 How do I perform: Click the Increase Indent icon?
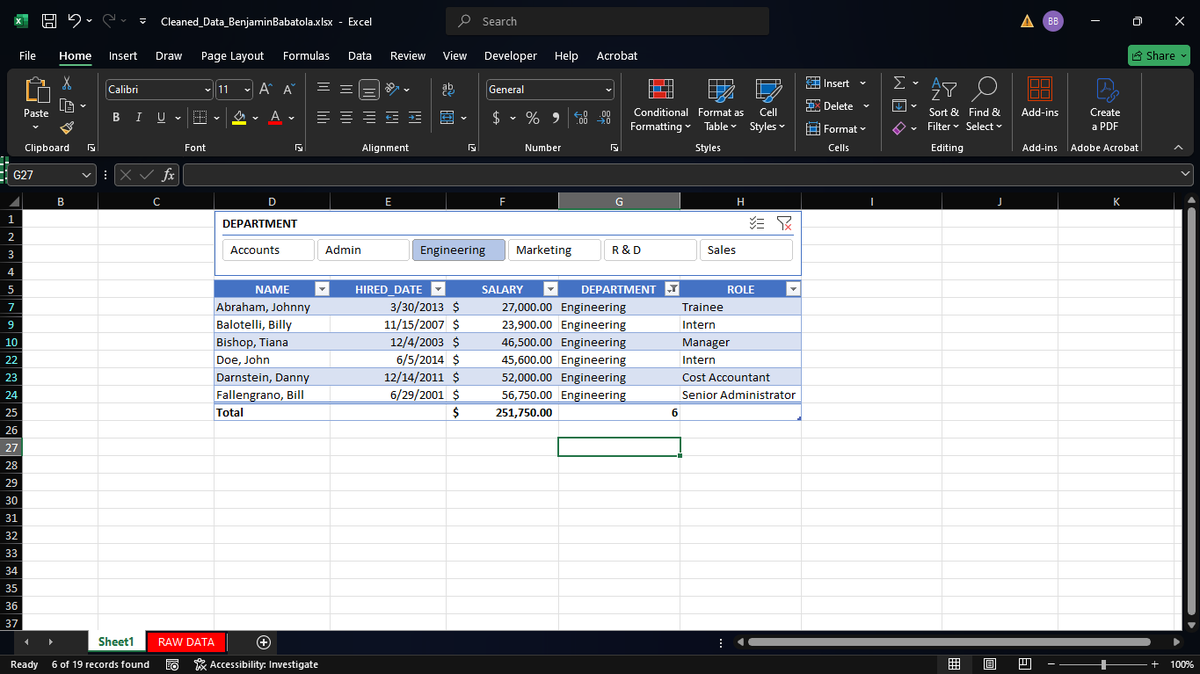[413, 118]
